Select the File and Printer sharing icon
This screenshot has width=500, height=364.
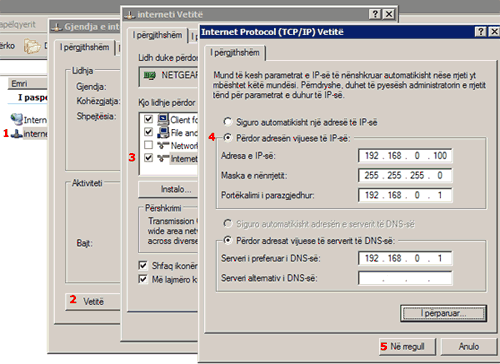pos(163,132)
